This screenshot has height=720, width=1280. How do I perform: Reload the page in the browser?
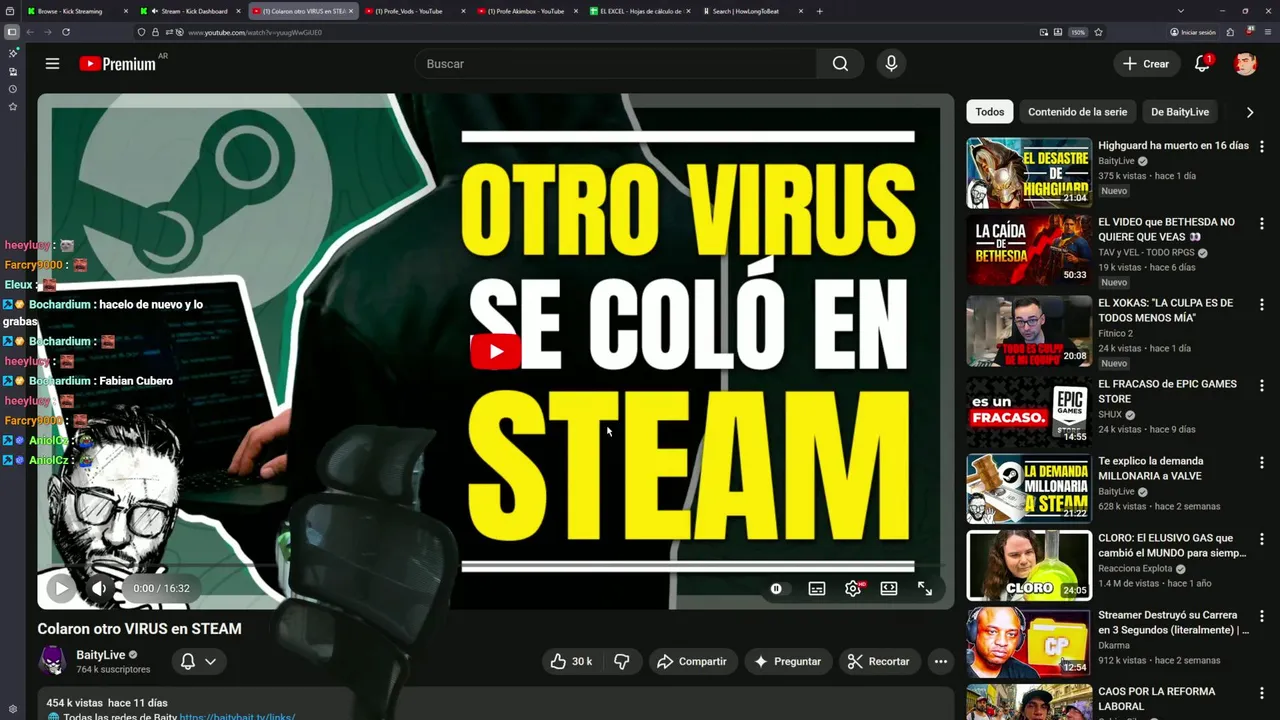click(x=66, y=32)
